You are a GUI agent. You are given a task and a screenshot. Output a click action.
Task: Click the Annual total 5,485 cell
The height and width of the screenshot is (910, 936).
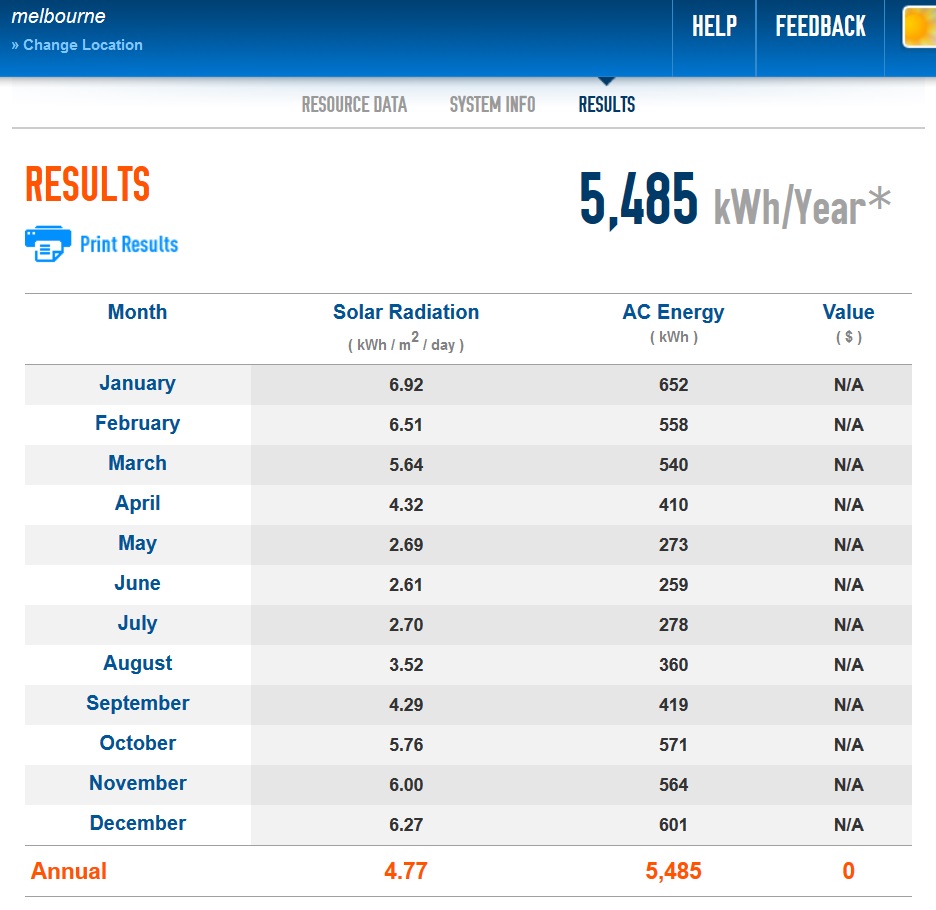coord(673,871)
